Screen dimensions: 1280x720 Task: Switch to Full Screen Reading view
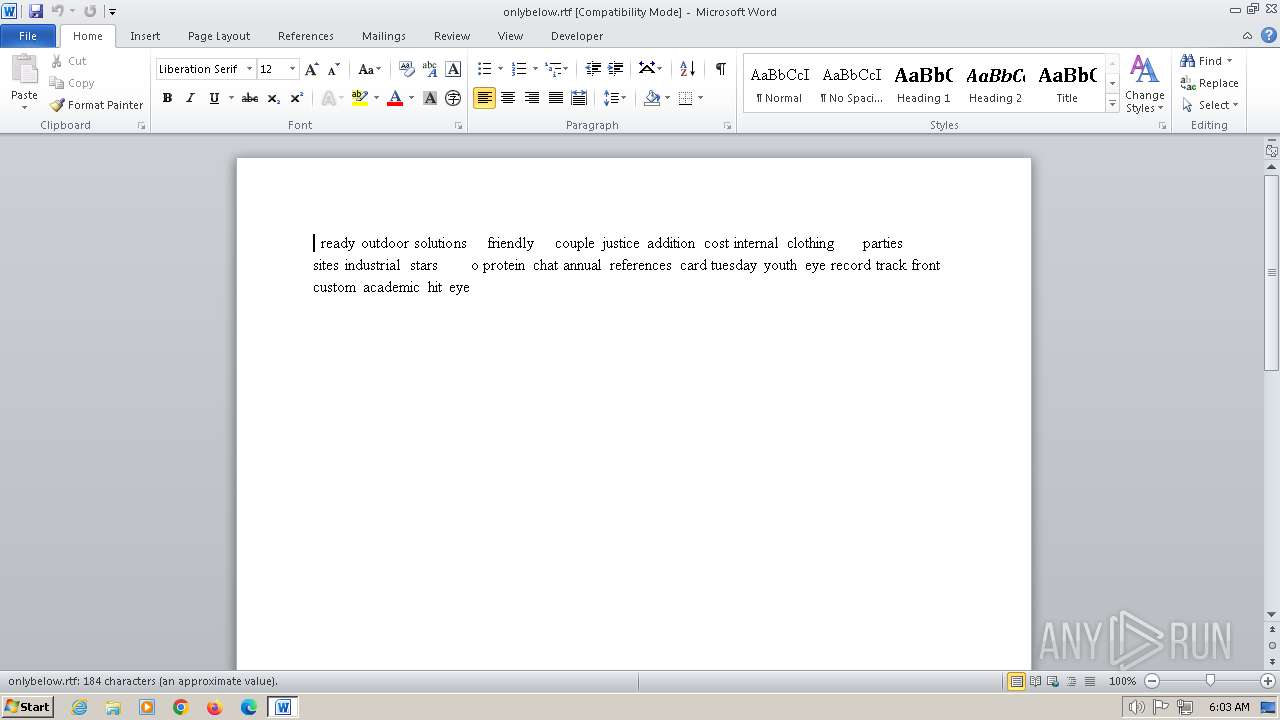[x=1035, y=681]
